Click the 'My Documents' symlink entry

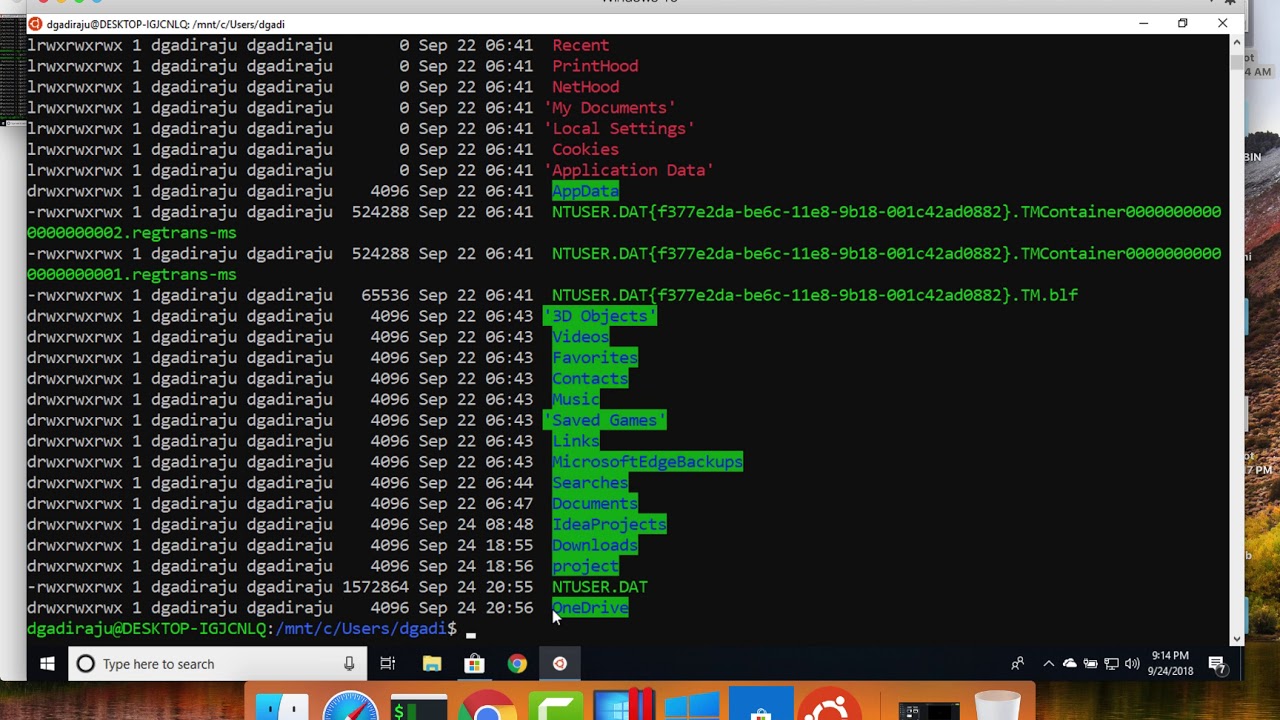609,108
